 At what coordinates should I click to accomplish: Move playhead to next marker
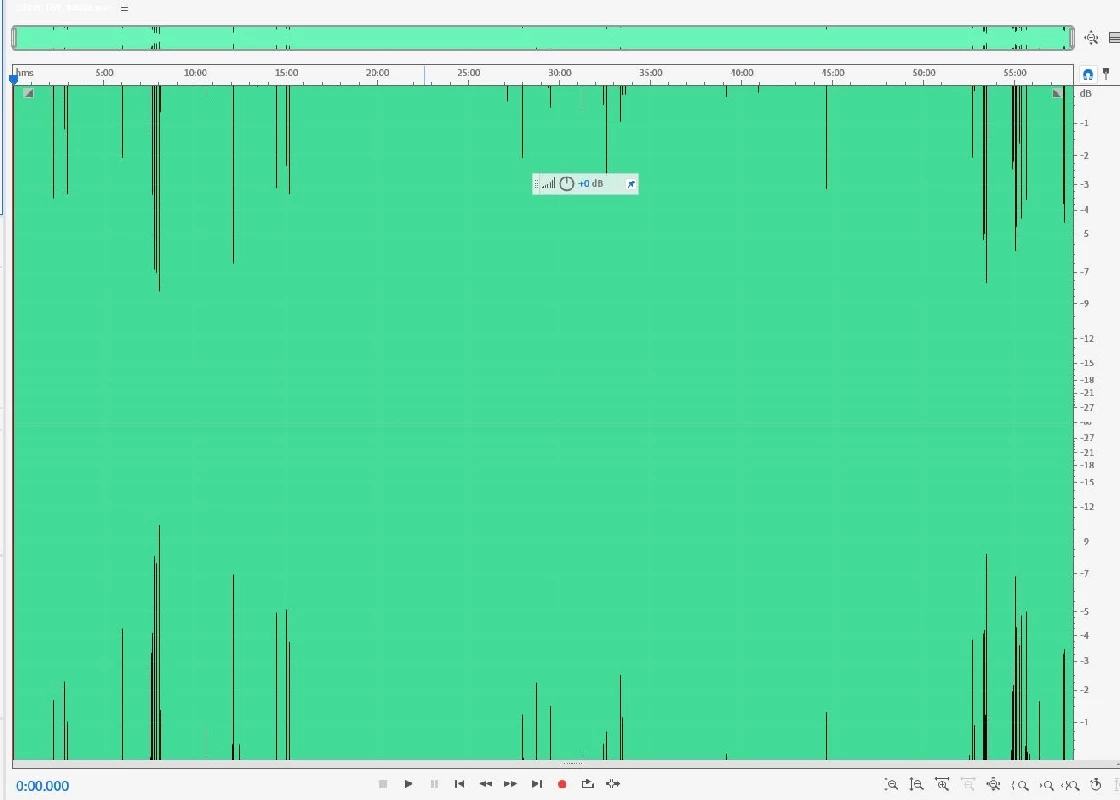click(x=536, y=784)
